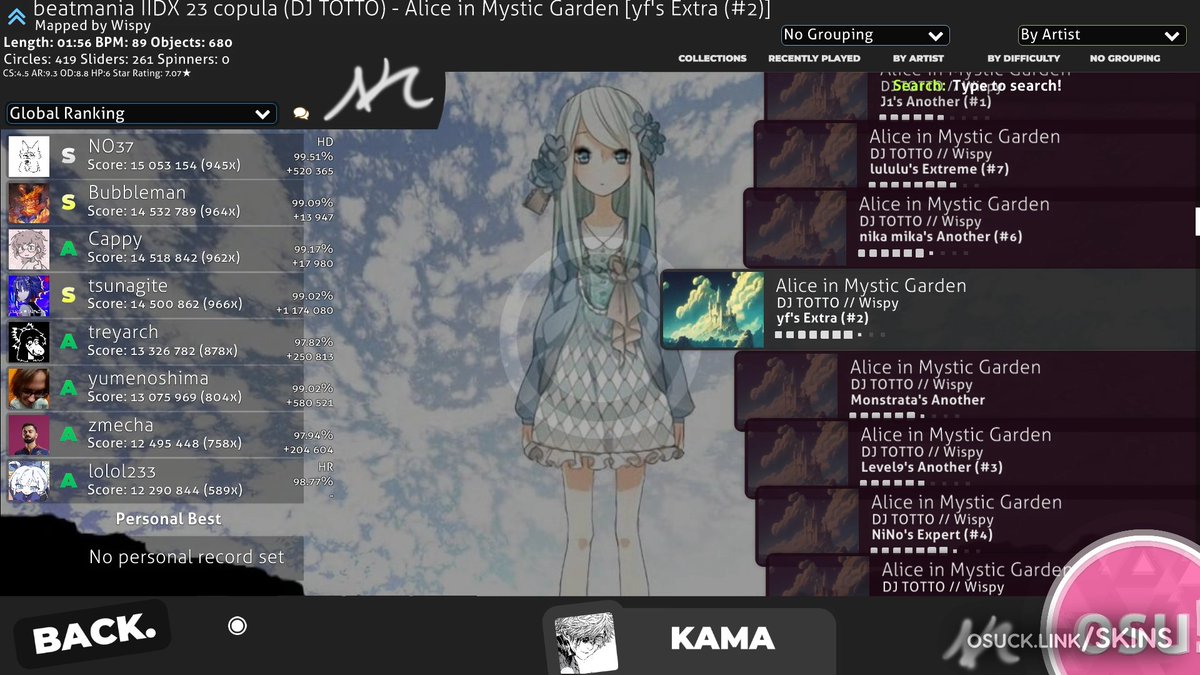Click the KAMA user avatar at bottom
Viewport: 1200px width, 675px height.
(x=586, y=641)
